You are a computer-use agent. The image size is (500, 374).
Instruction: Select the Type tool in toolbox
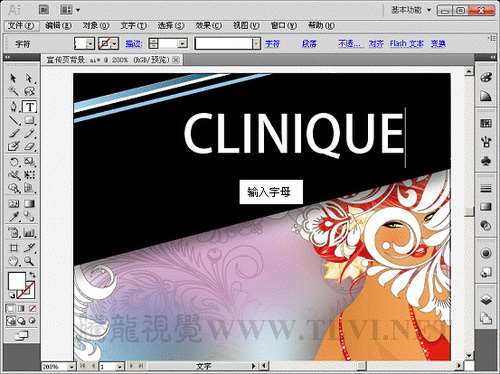[30, 107]
